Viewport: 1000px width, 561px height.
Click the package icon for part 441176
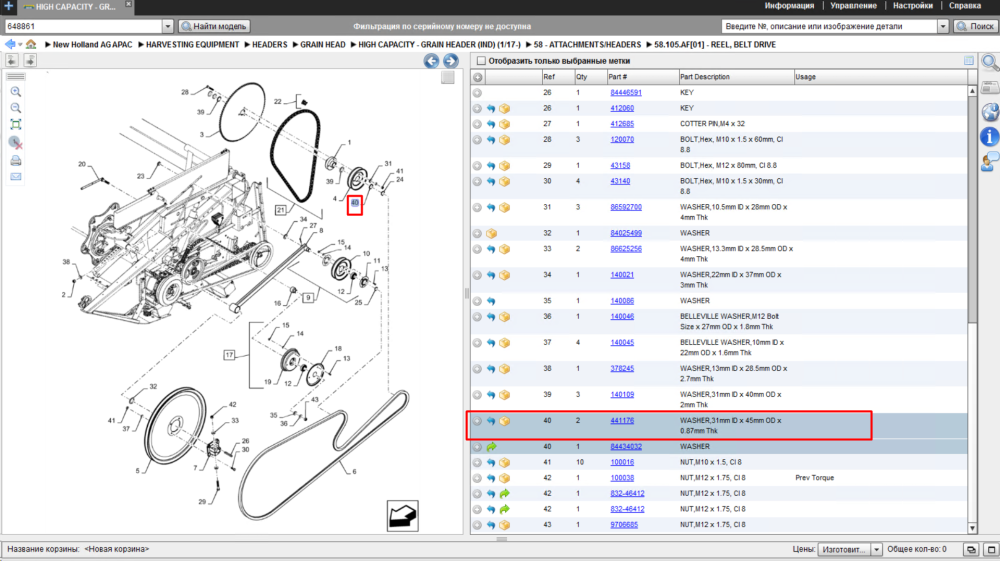click(x=504, y=421)
